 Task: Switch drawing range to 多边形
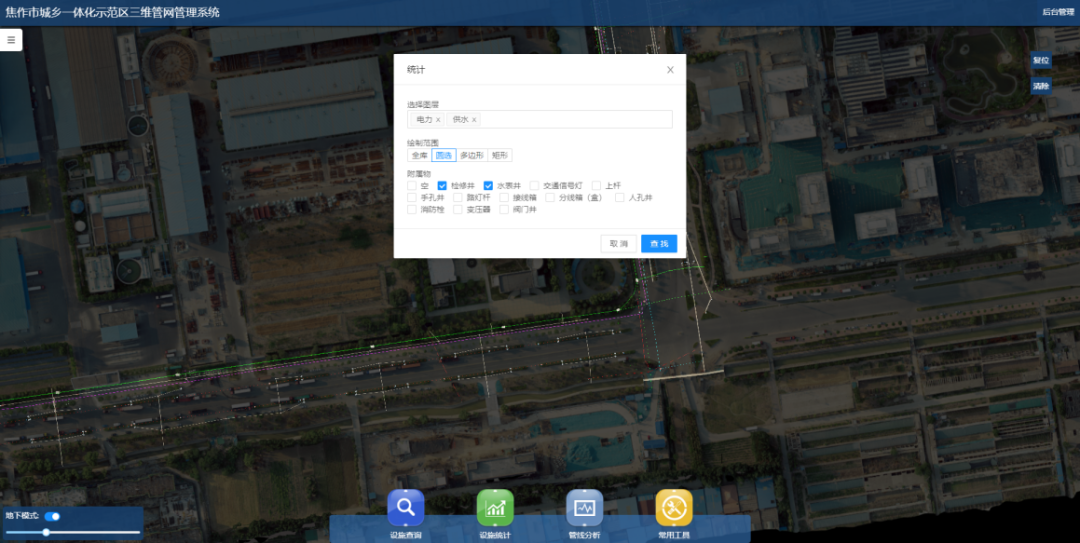(x=471, y=155)
